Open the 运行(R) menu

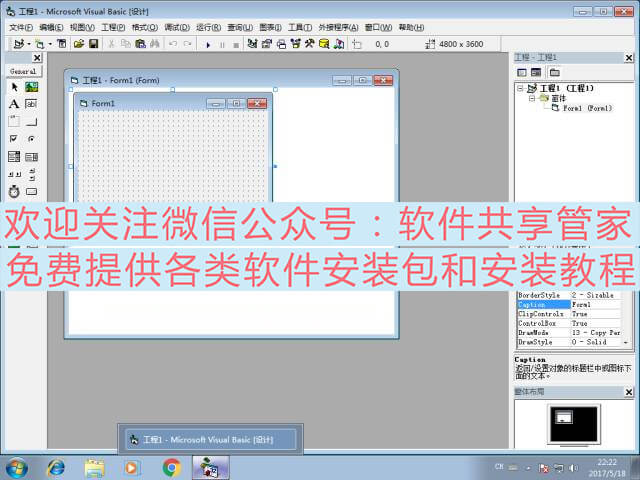click(x=209, y=27)
